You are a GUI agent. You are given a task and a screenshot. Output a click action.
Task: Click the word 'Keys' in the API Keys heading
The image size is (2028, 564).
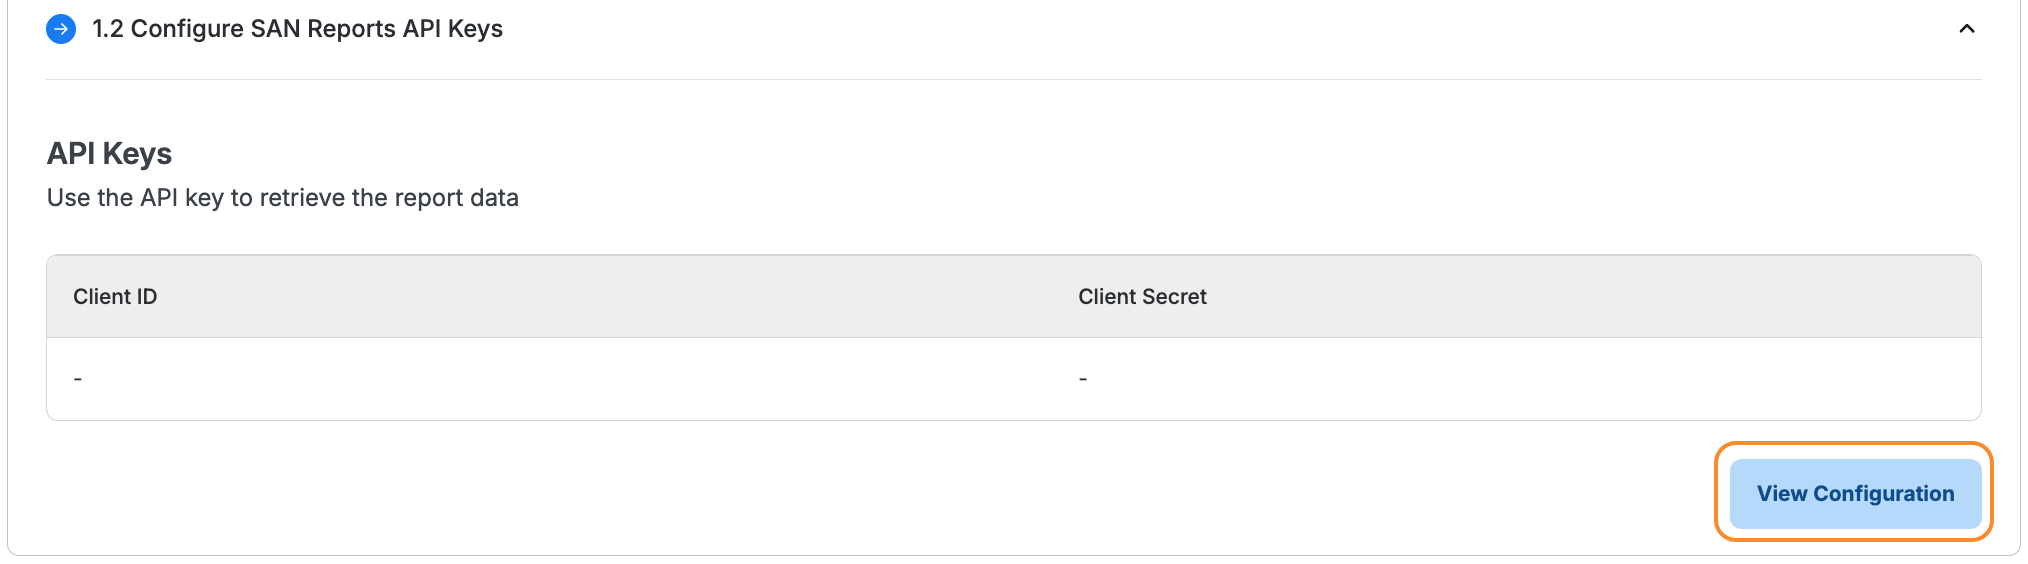click(x=137, y=154)
